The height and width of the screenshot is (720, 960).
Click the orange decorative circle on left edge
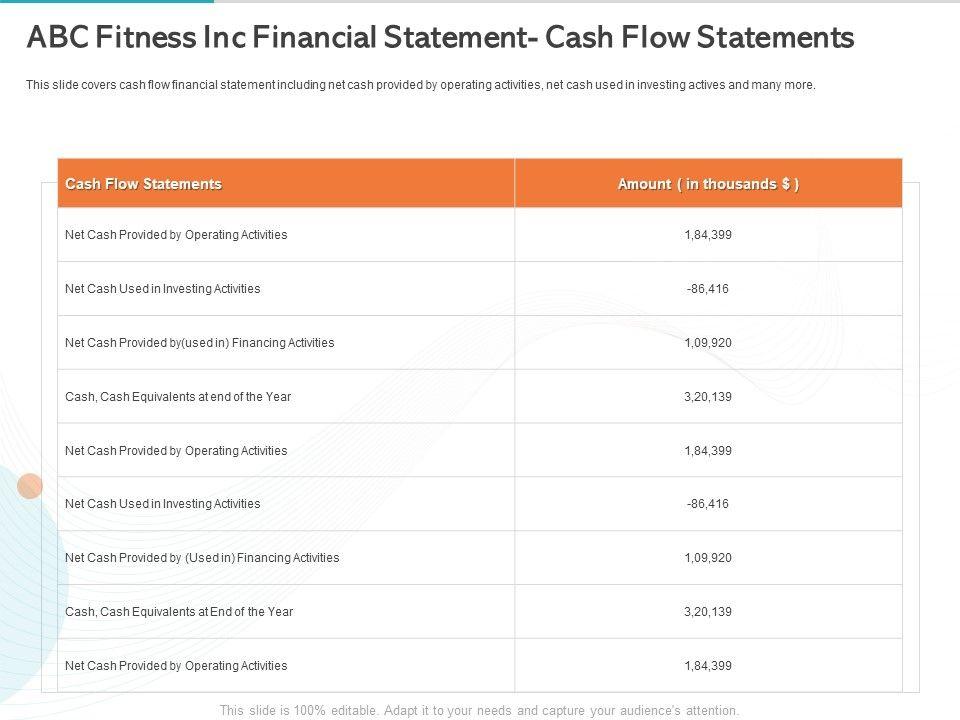[30, 486]
